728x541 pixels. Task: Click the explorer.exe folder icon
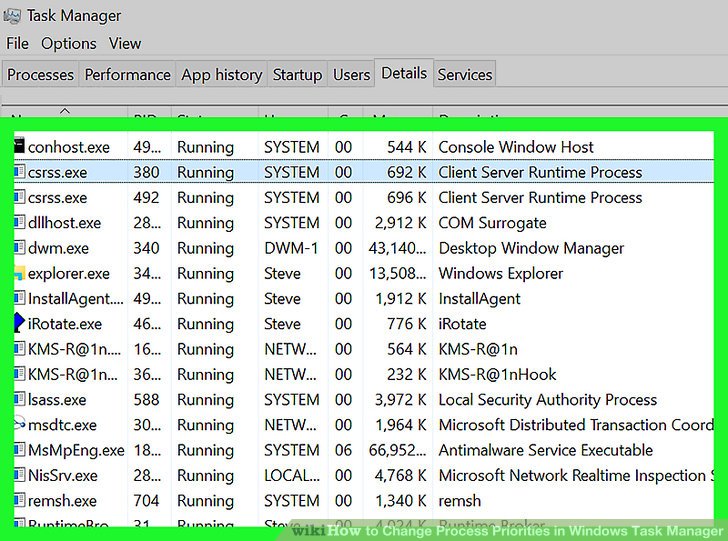(x=19, y=273)
